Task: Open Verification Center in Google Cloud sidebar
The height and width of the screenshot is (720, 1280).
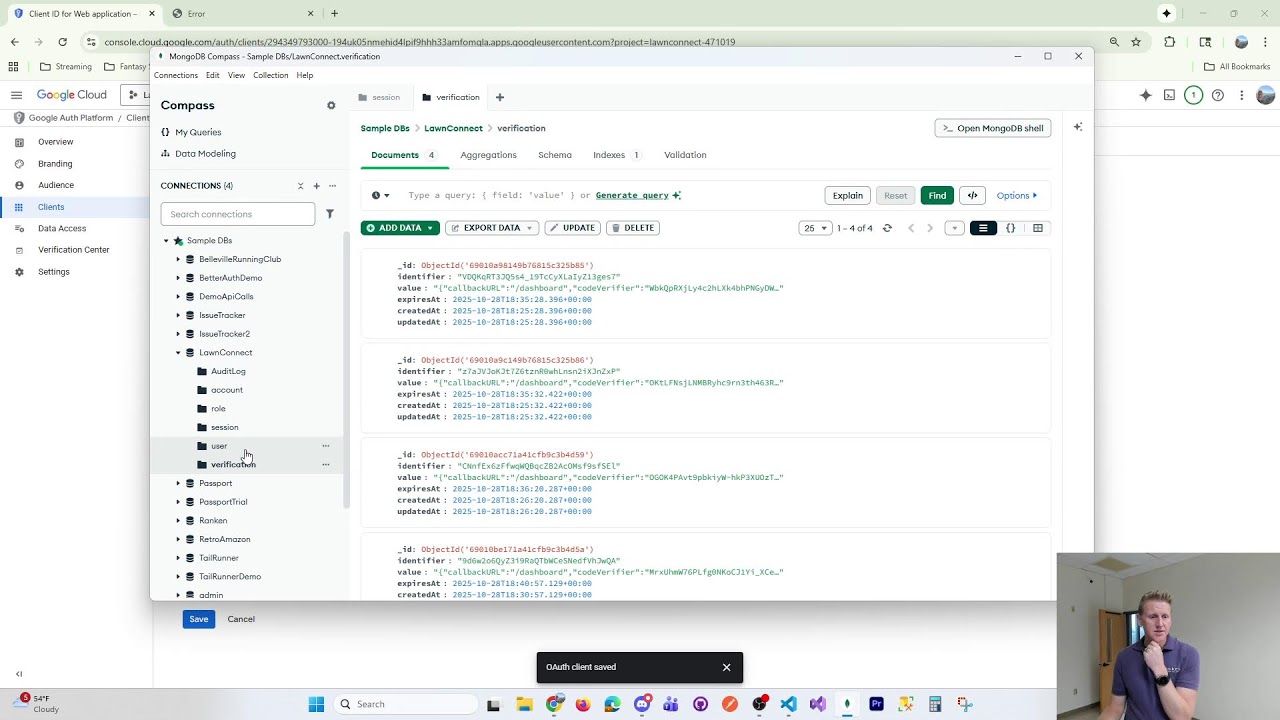Action: point(74,250)
